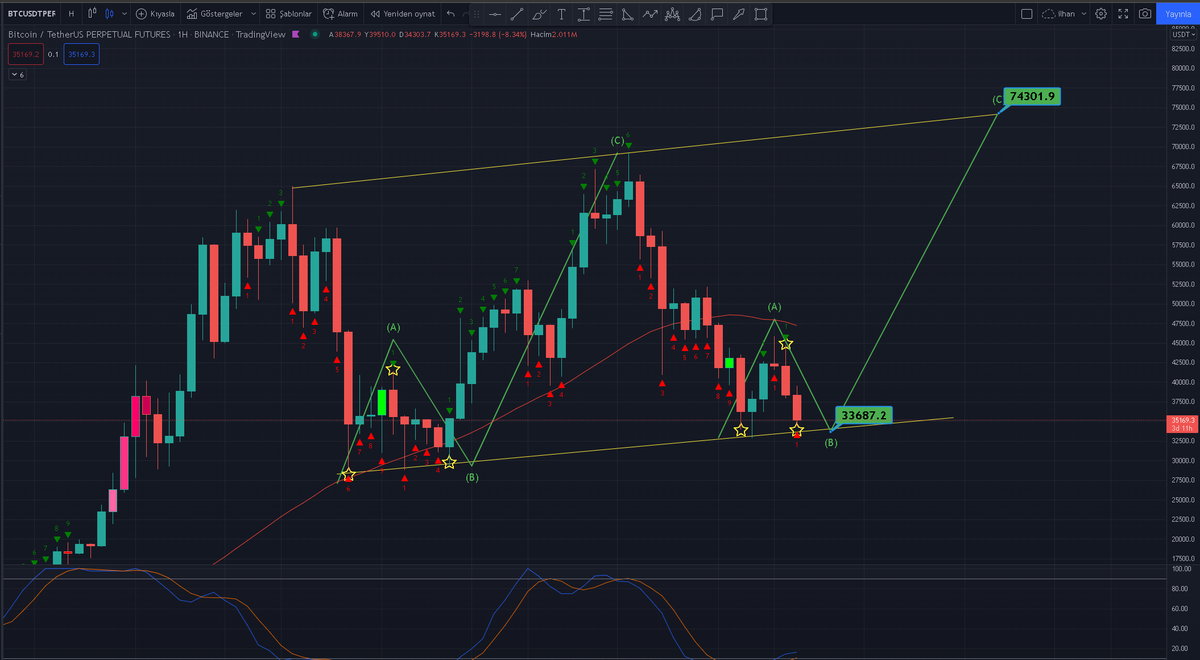Click the top (C) wave label
The height and width of the screenshot is (660, 1200).
click(618, 140)
